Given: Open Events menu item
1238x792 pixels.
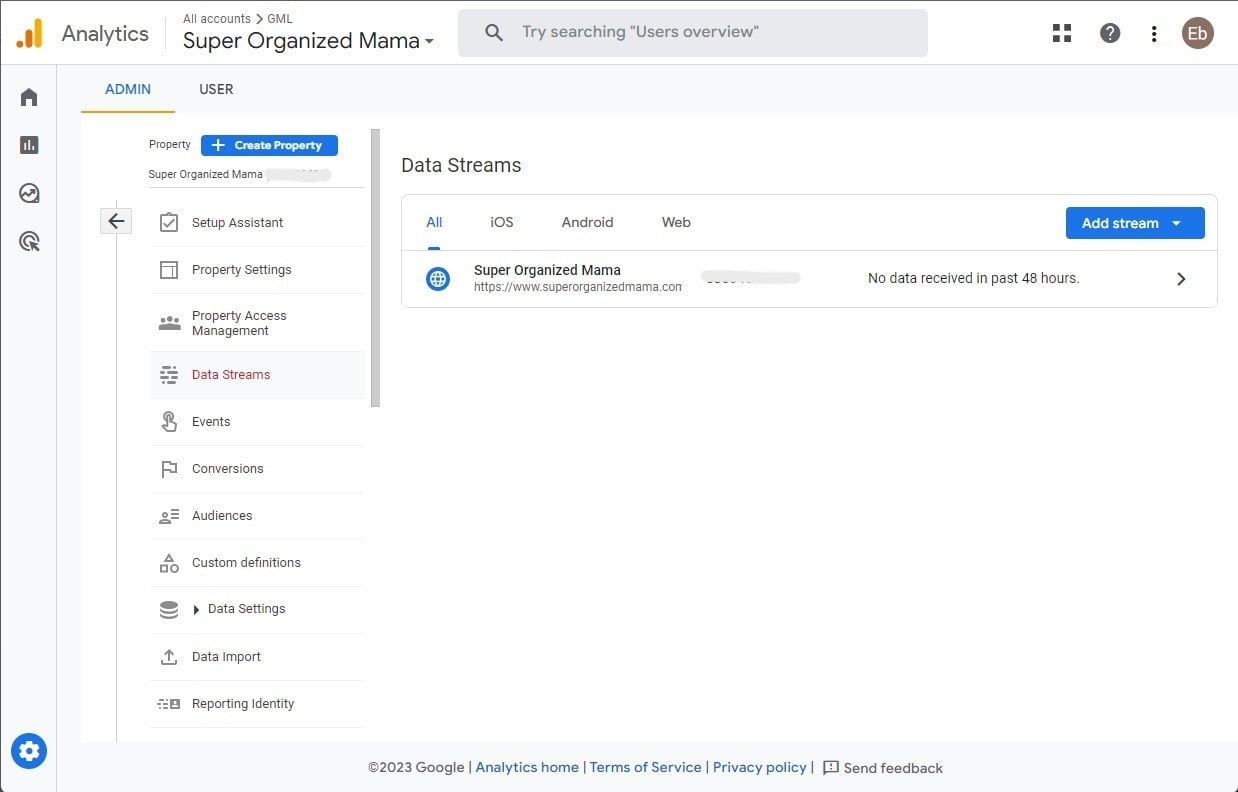Looking at the screenshot, I should pyautogui.click(x=258, y=422).
